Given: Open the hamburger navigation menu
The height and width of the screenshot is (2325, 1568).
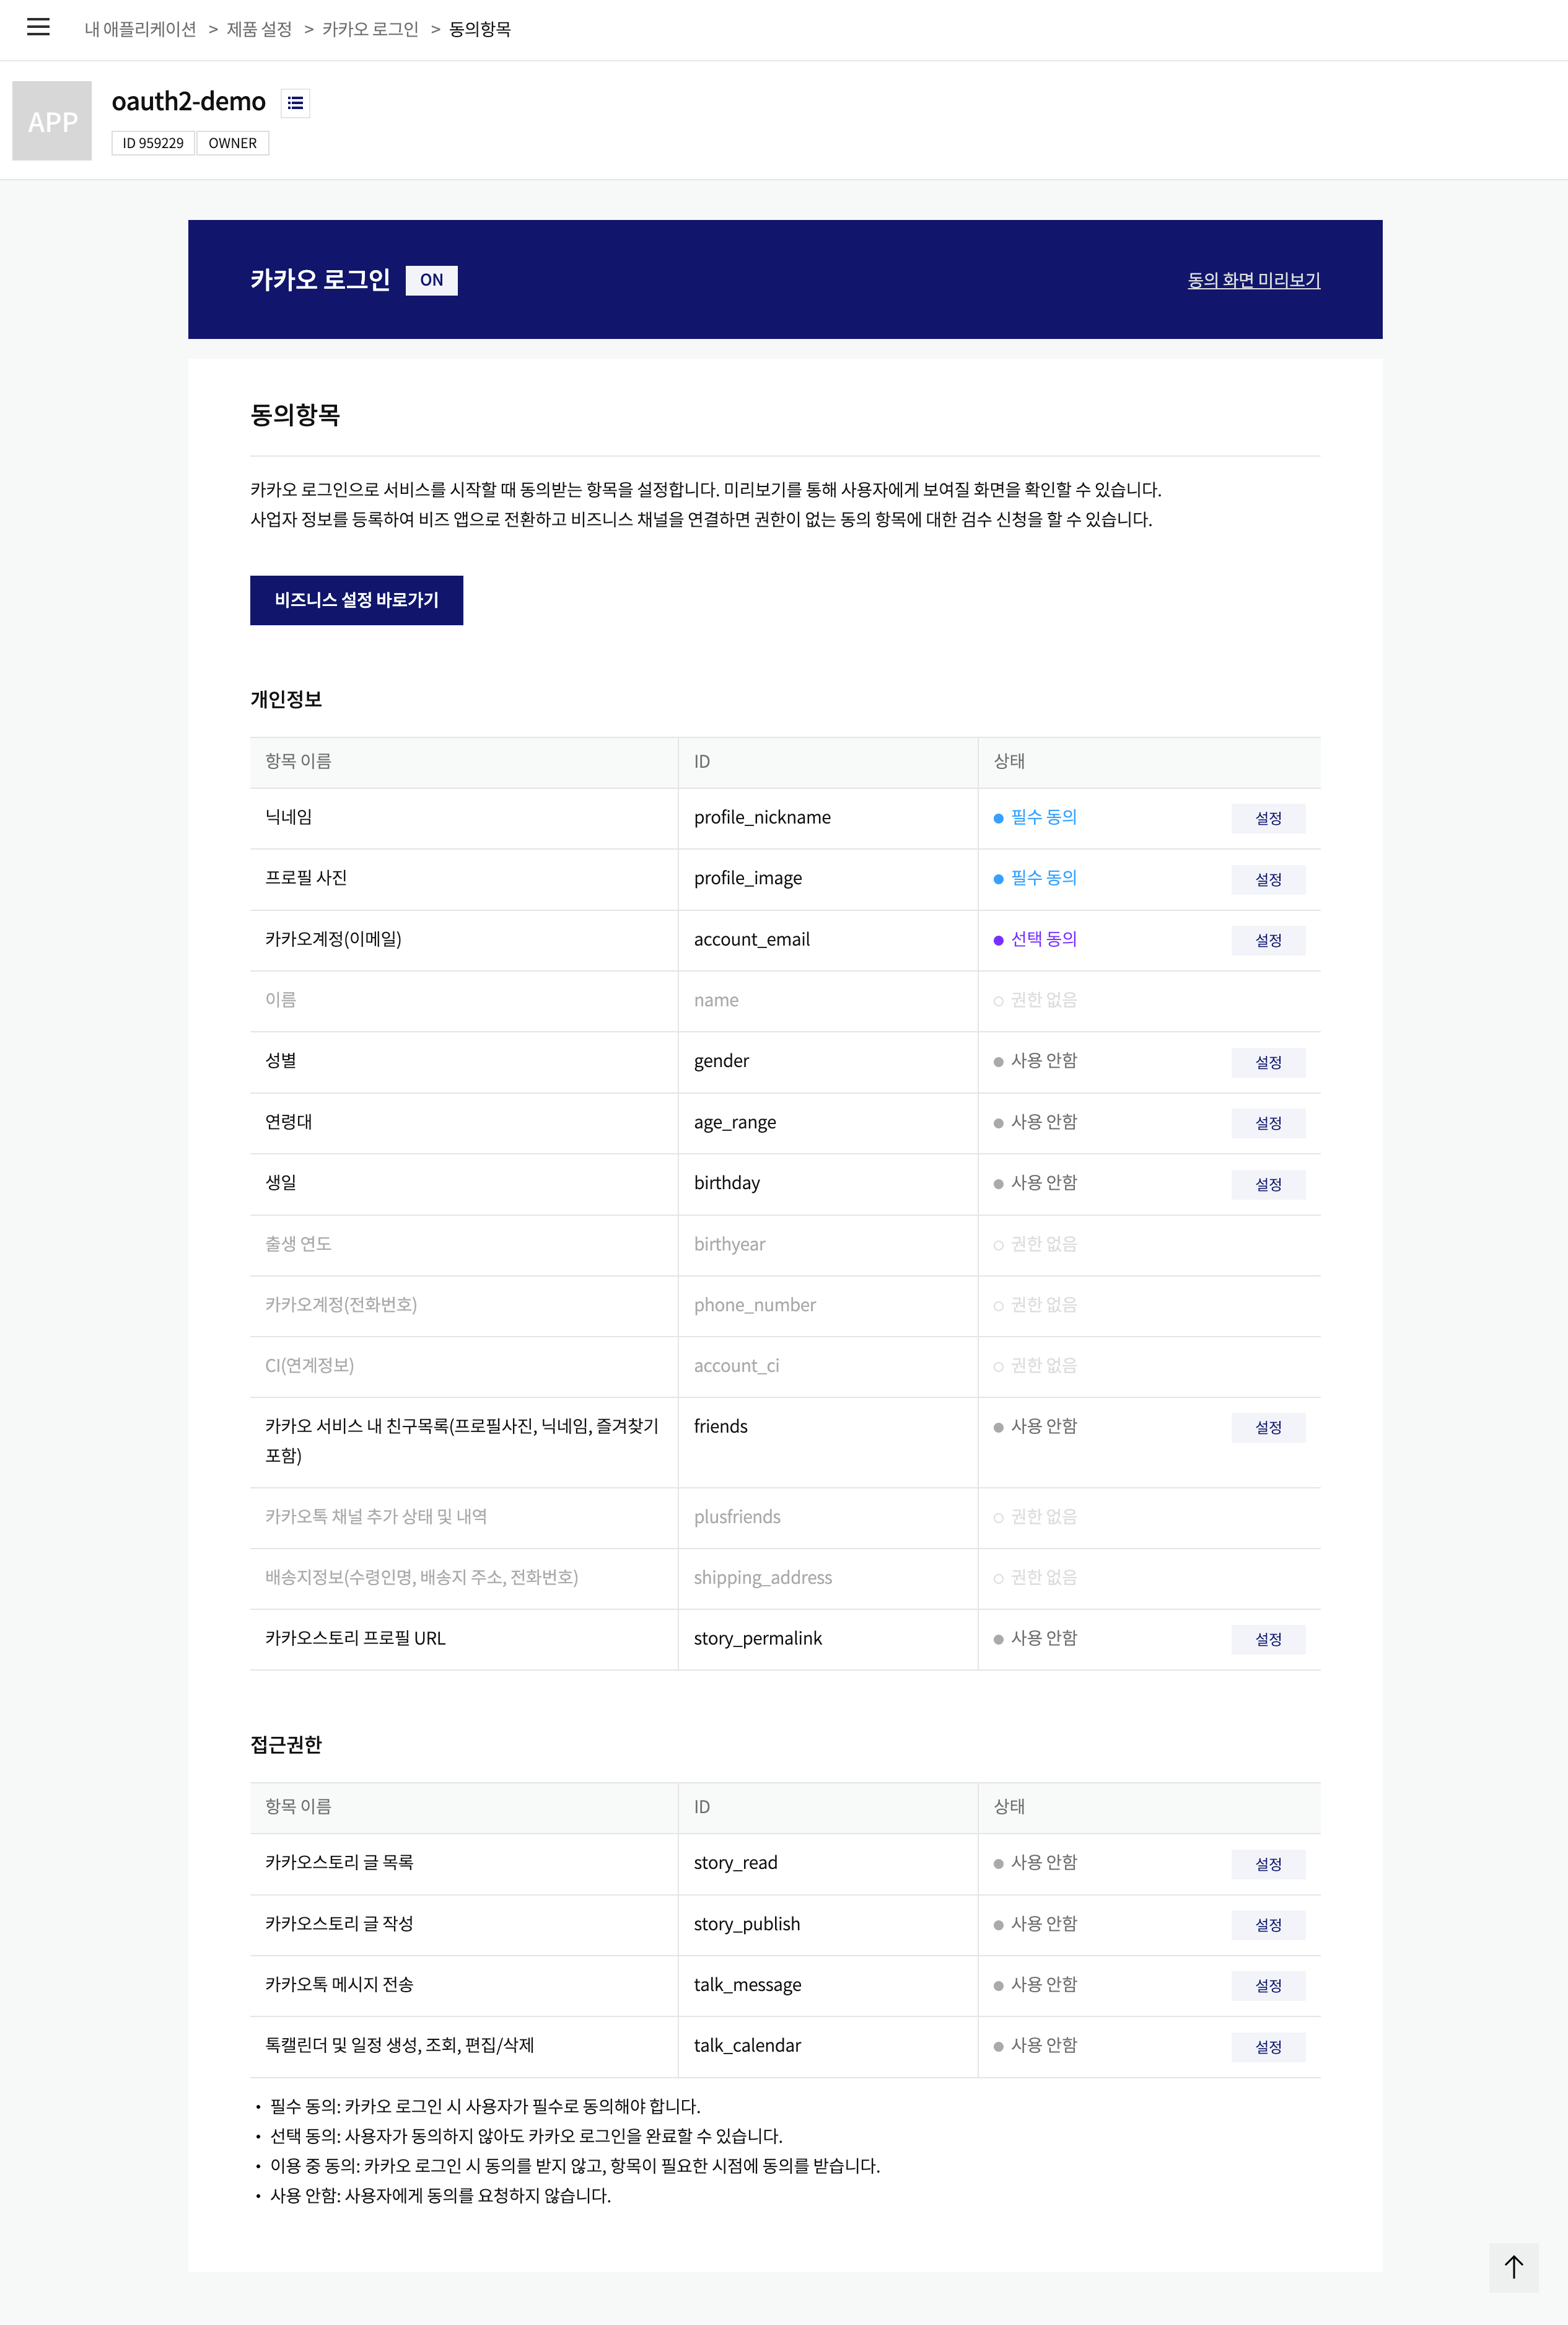Looking at the screenshot, I should click(x=38, y=28).
